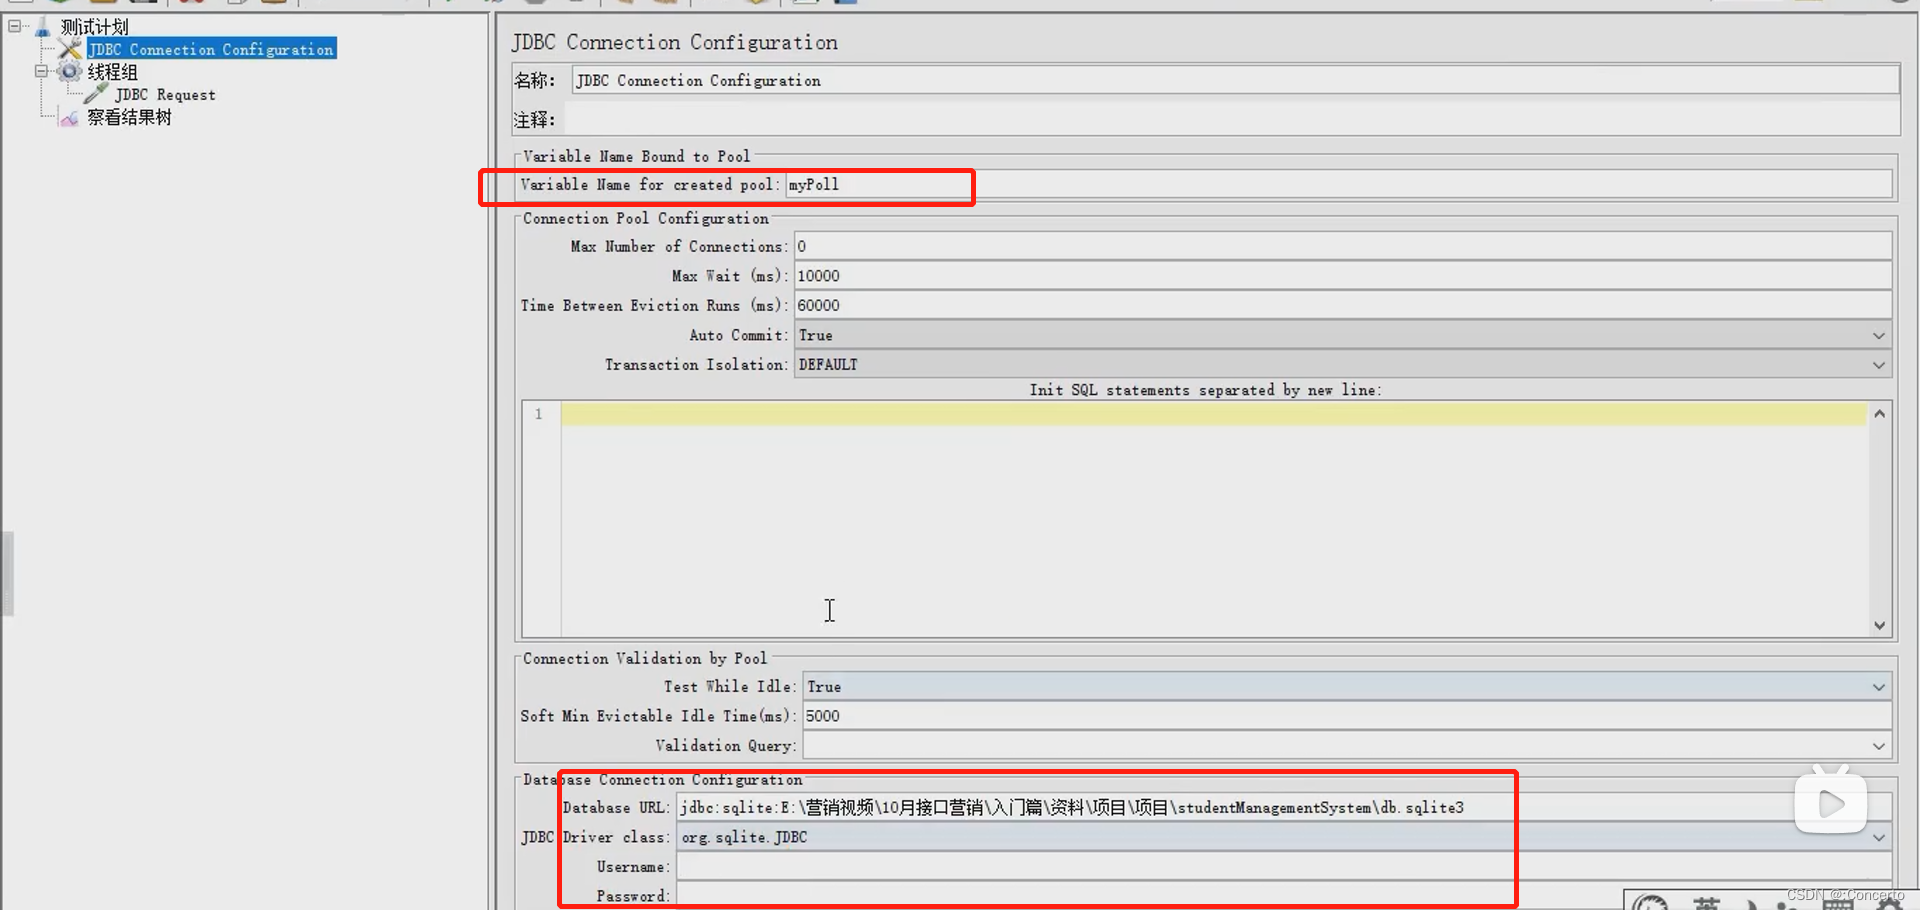Click the JDBC Request pipette icon
Screen dimensions: 1920x910
96,94
